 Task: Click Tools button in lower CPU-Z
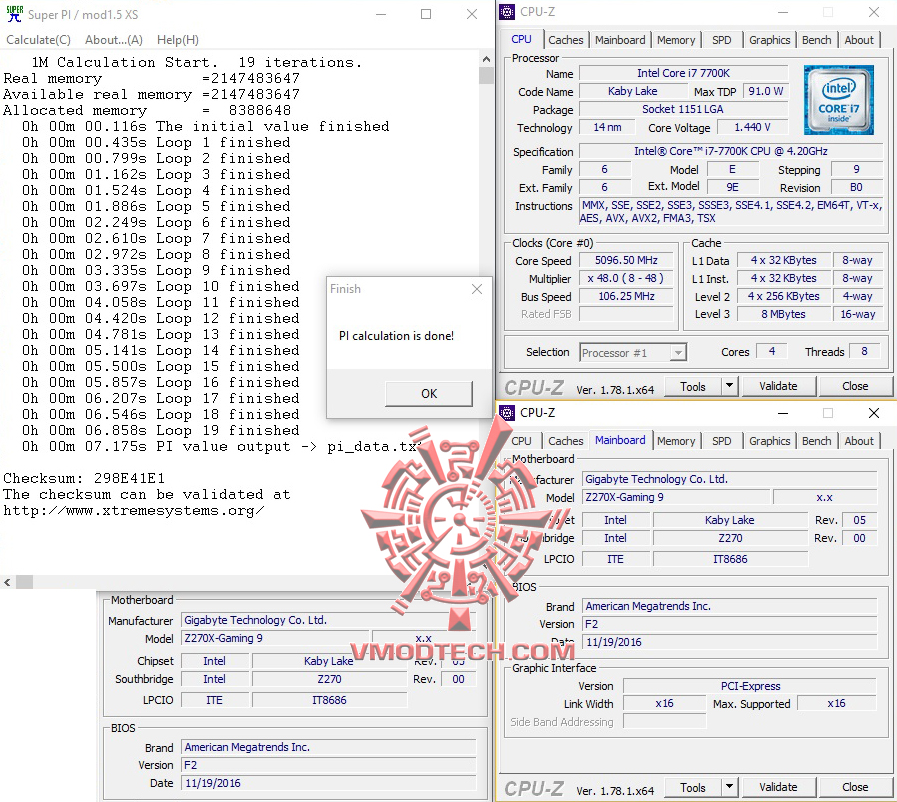coord(693,788)
